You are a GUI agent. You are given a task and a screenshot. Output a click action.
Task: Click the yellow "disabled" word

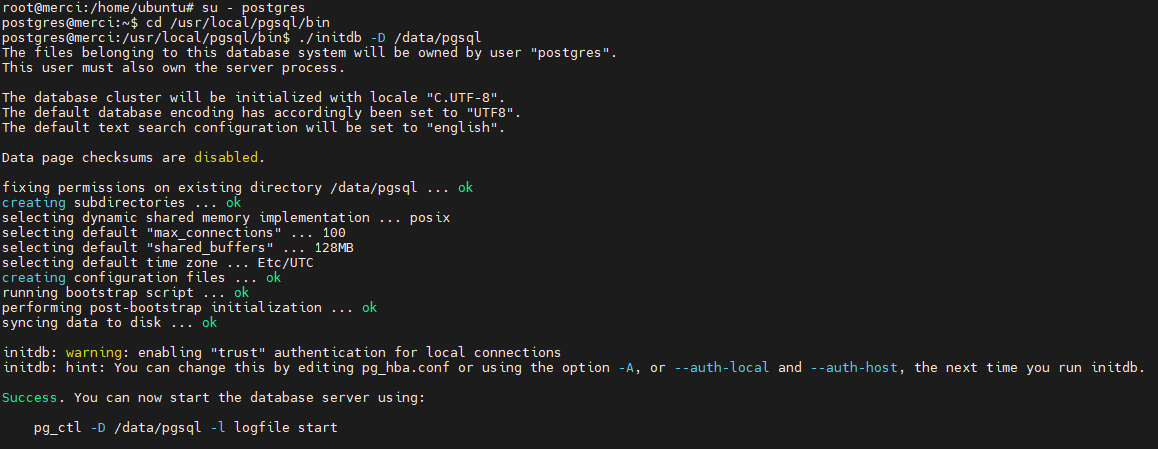click(226, 157)
